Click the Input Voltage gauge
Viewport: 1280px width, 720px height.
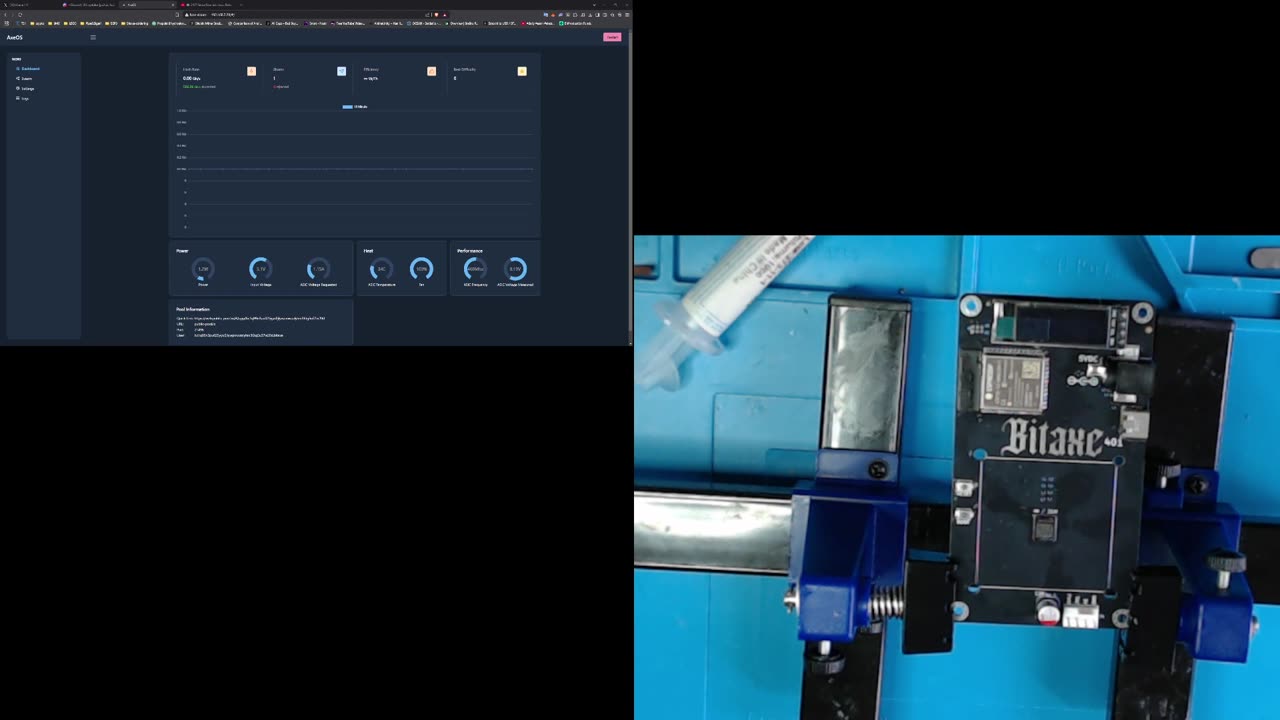pos(260,269)
